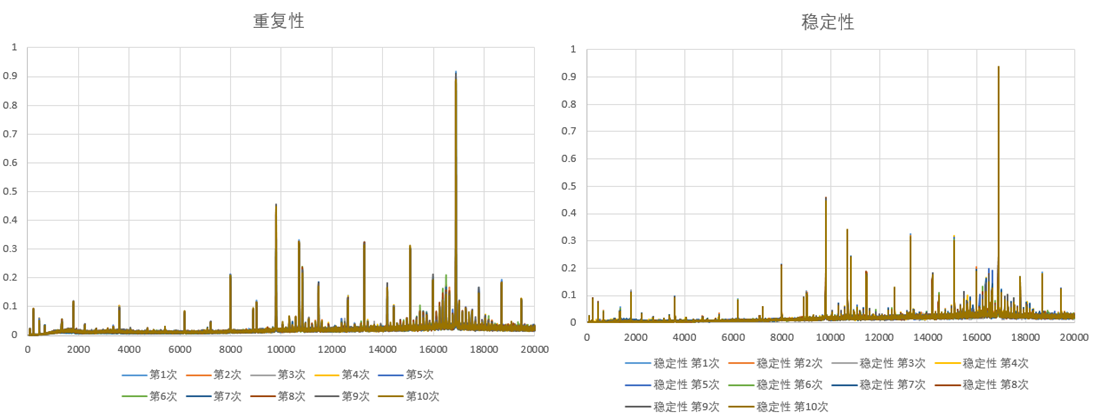Click the 0.9 y-axis label in 稳定性 chart

click(x=571, y=76)
